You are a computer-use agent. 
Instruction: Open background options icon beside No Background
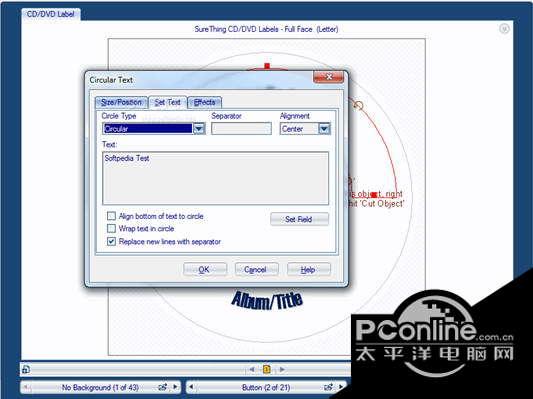162,387
